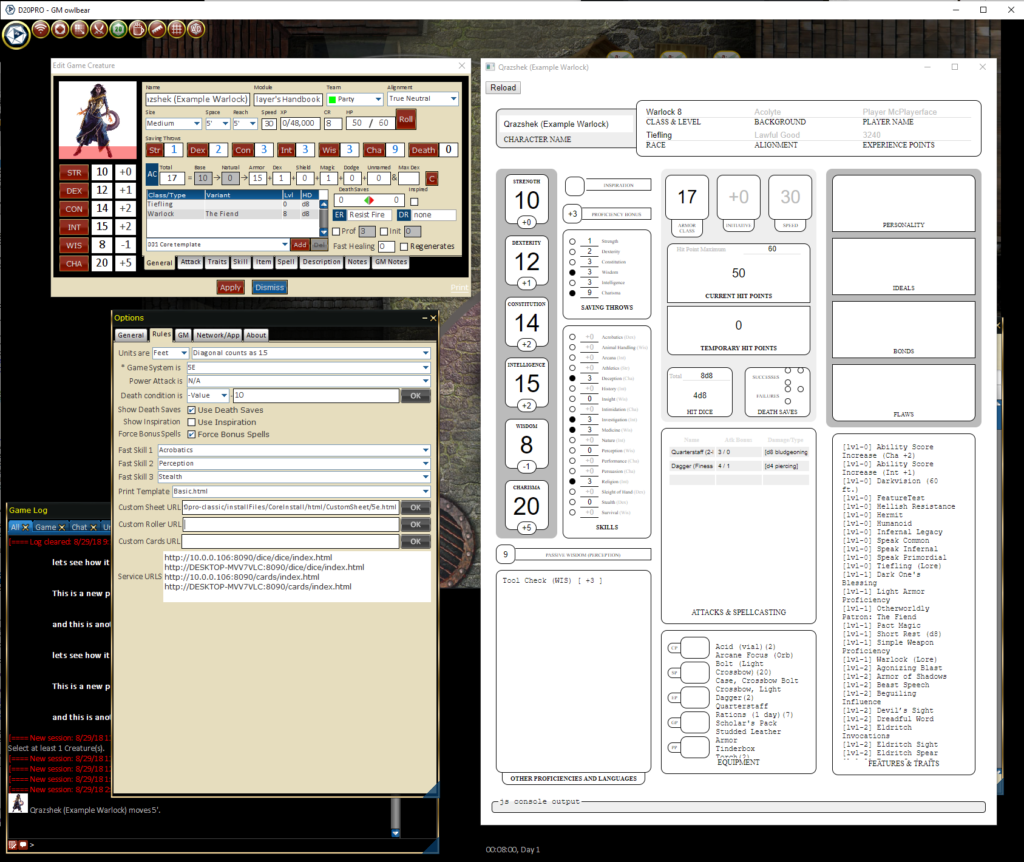Close the Chat tab in Game Log
This screenshot has height=862, width=1024.
(93, 527)
